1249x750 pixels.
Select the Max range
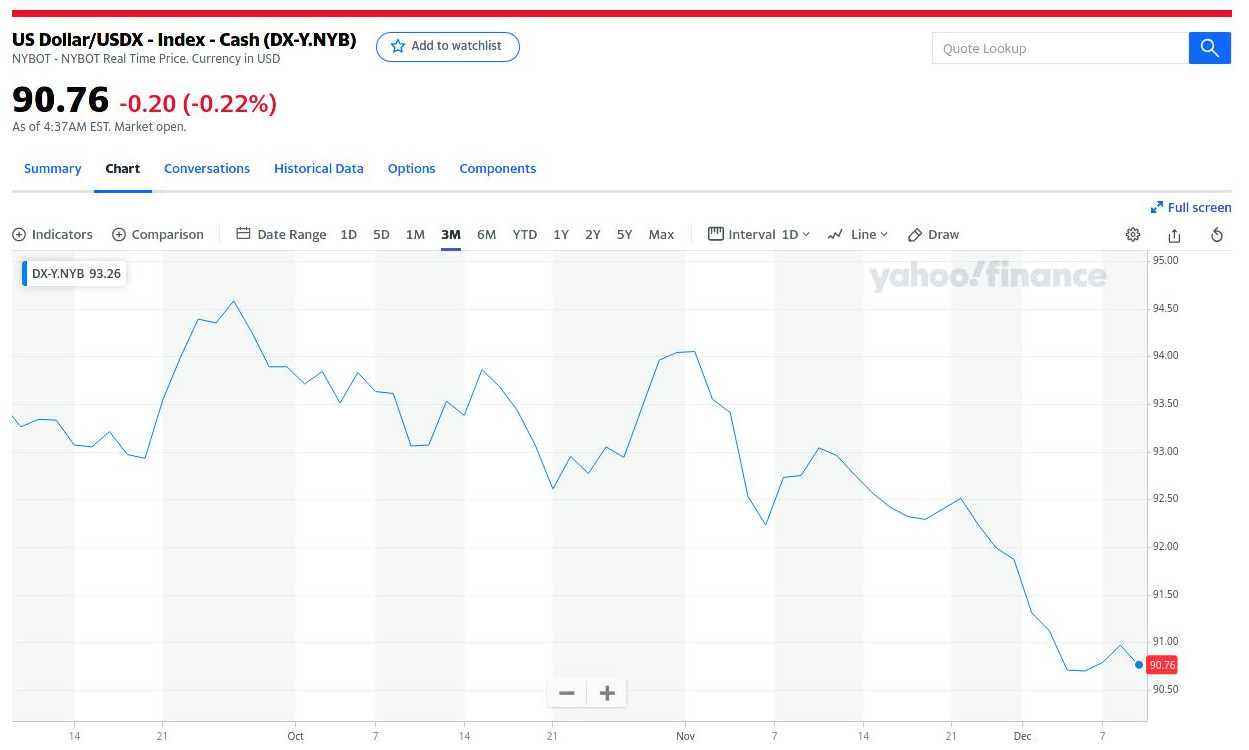tap(661, 234)
